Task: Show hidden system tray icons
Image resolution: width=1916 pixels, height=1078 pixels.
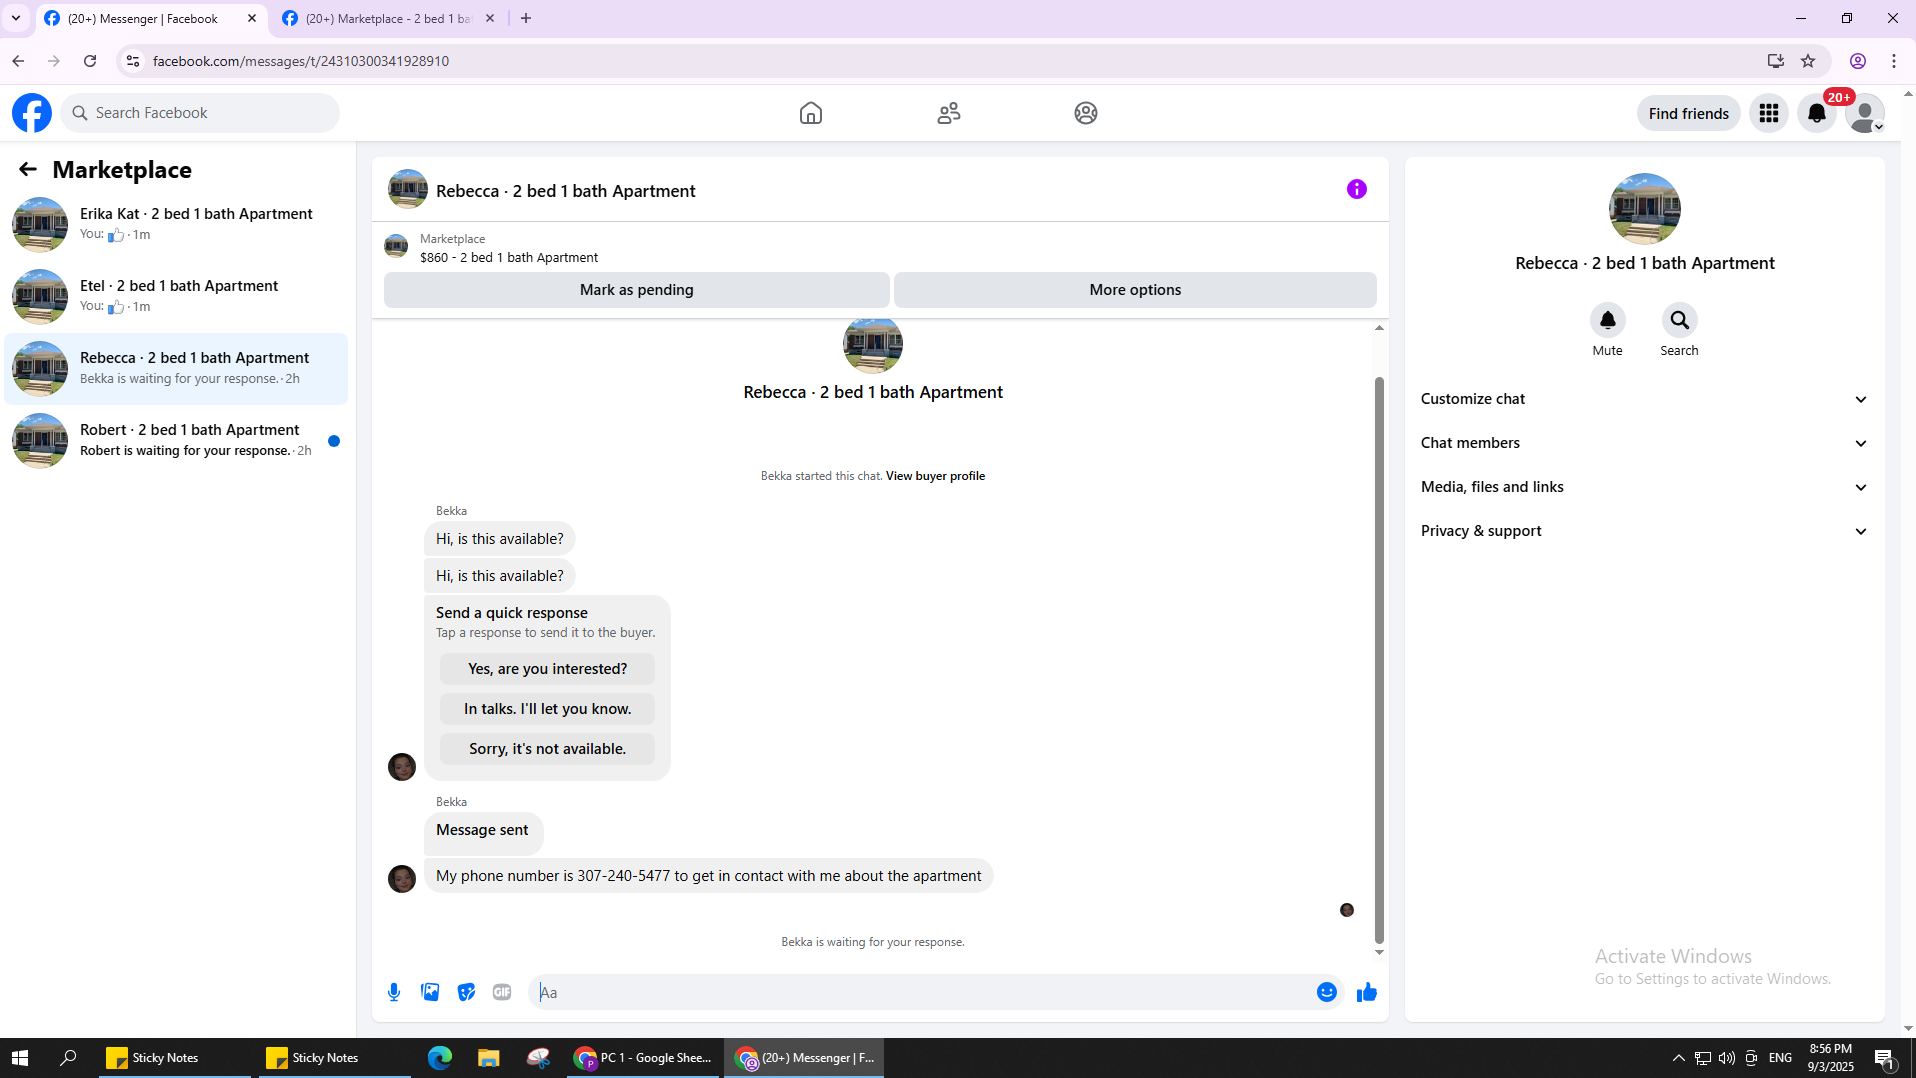Action: (1679, 1057)
